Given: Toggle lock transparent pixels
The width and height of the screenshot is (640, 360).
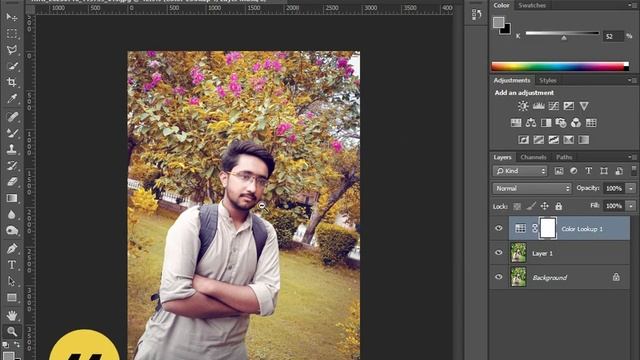Looking at the screenshot, I should click(517, 207).
